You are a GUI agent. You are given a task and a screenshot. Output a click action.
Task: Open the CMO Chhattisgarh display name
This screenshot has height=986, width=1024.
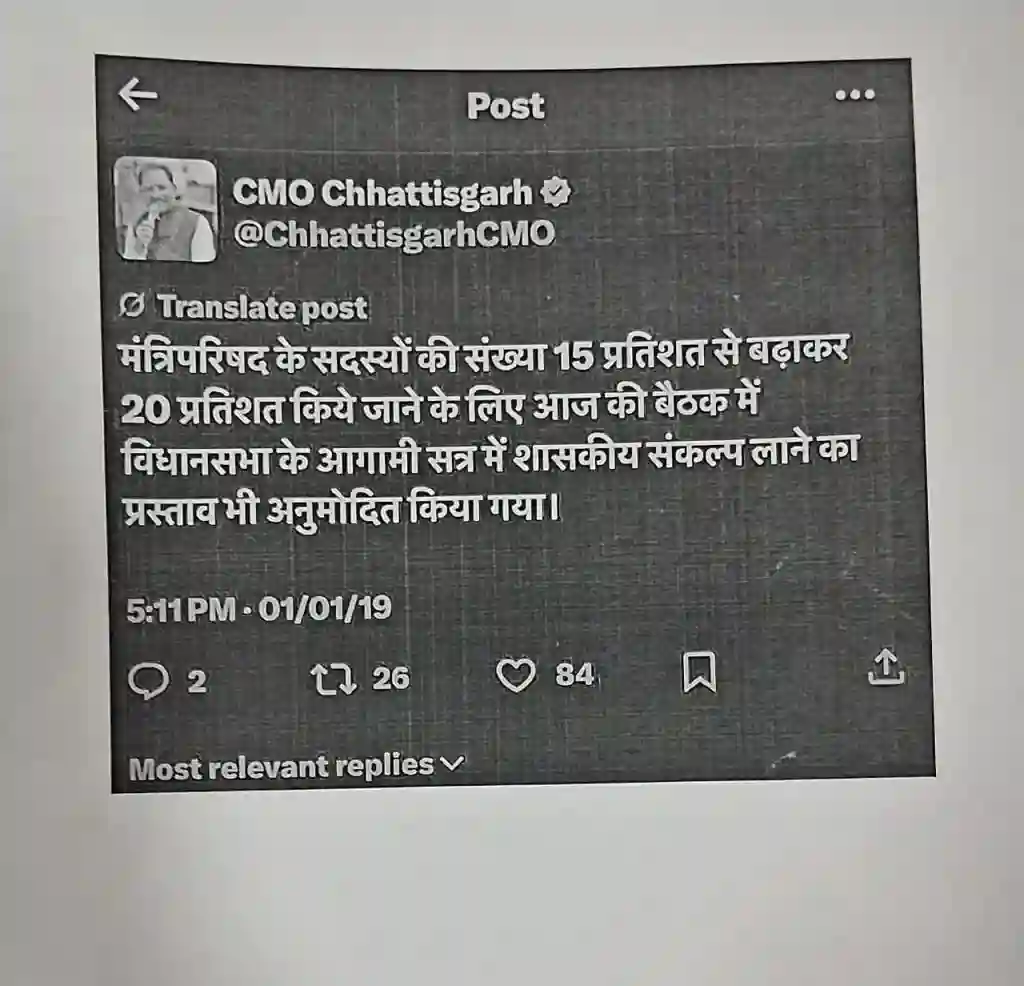pos(383,193)
